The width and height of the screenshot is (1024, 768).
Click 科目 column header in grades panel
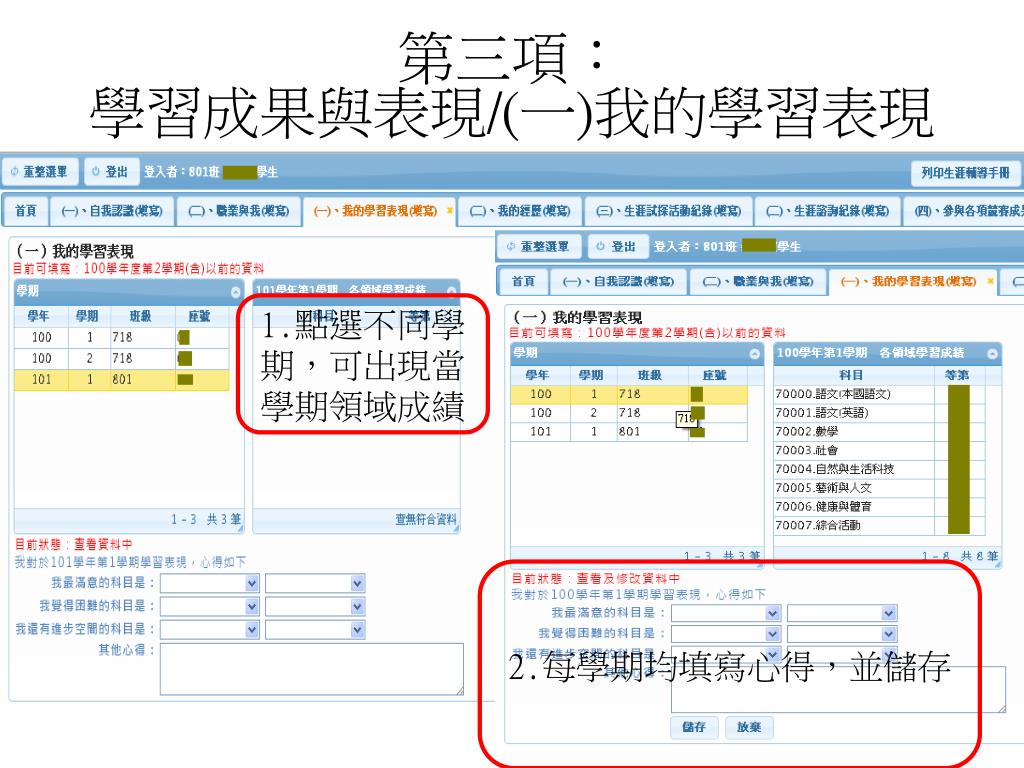point(851,376)
